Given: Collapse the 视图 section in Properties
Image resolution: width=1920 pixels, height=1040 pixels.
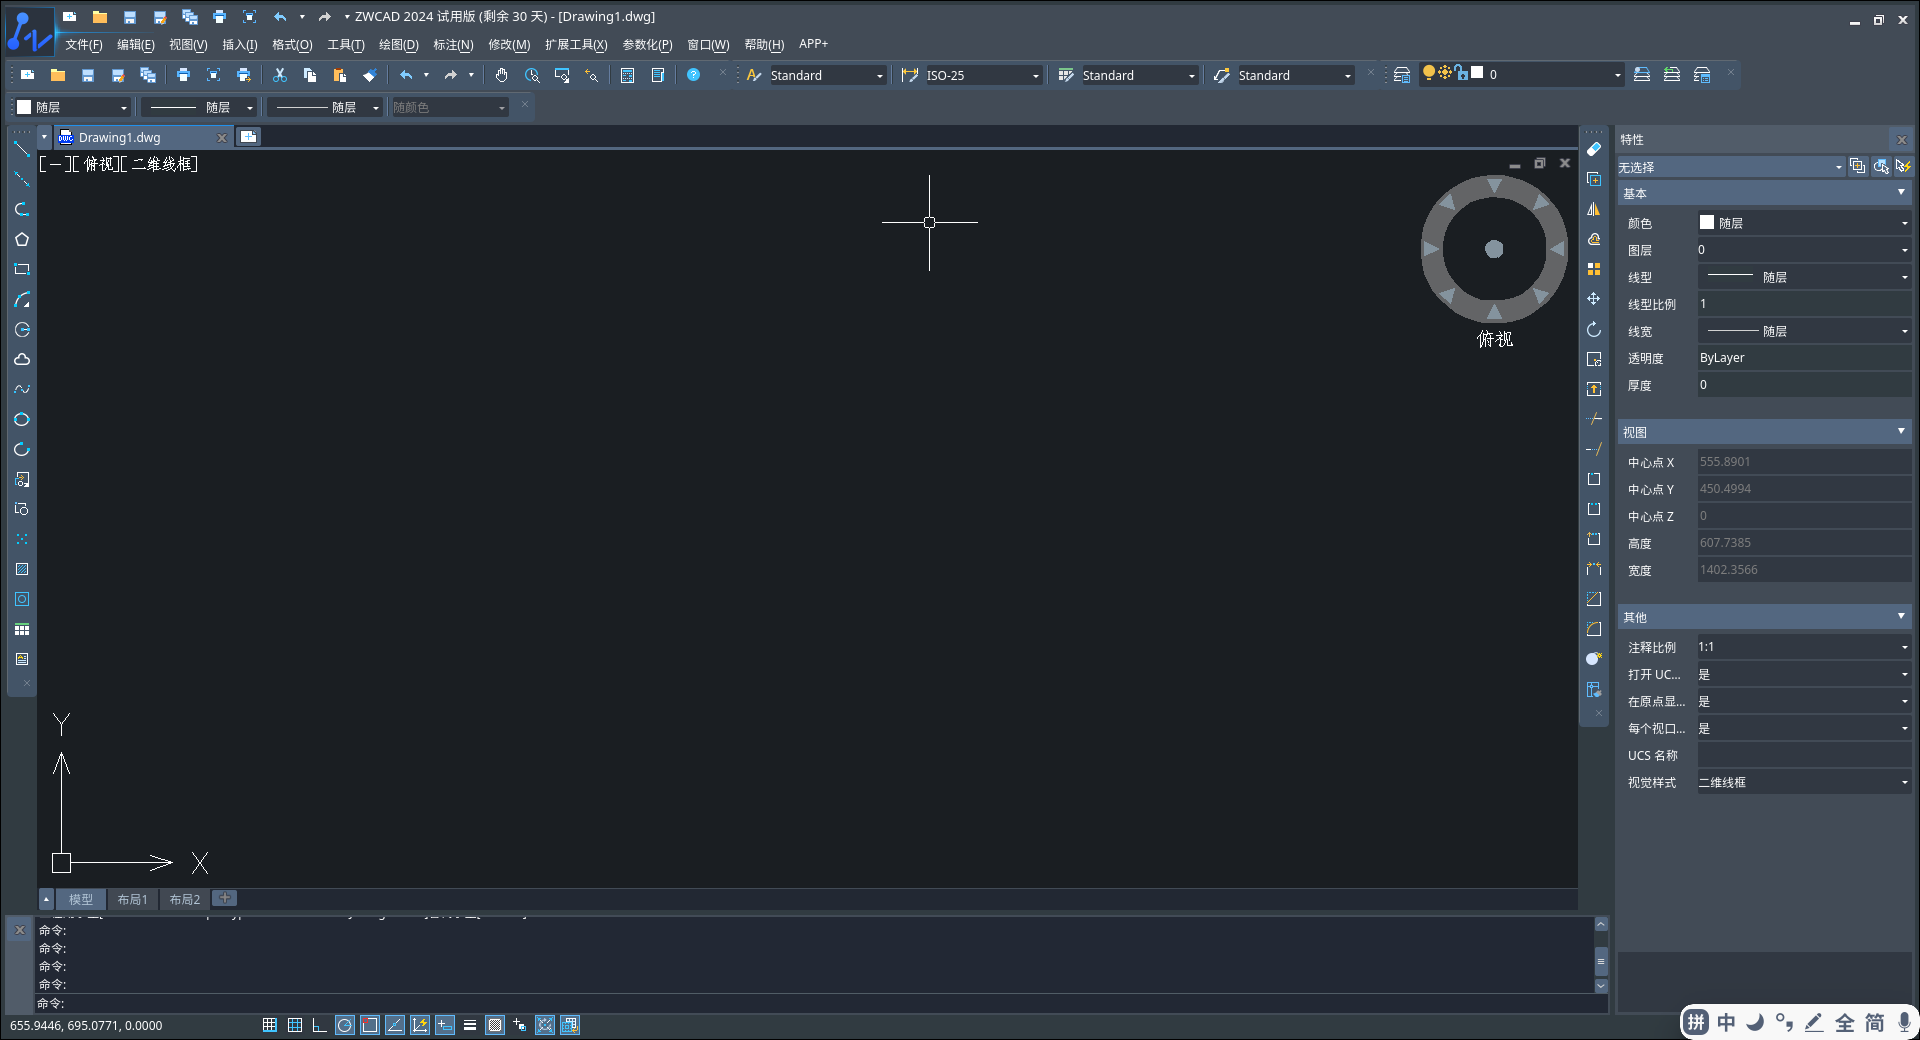Looking at the screenshot, I should tap(1901, 431).
